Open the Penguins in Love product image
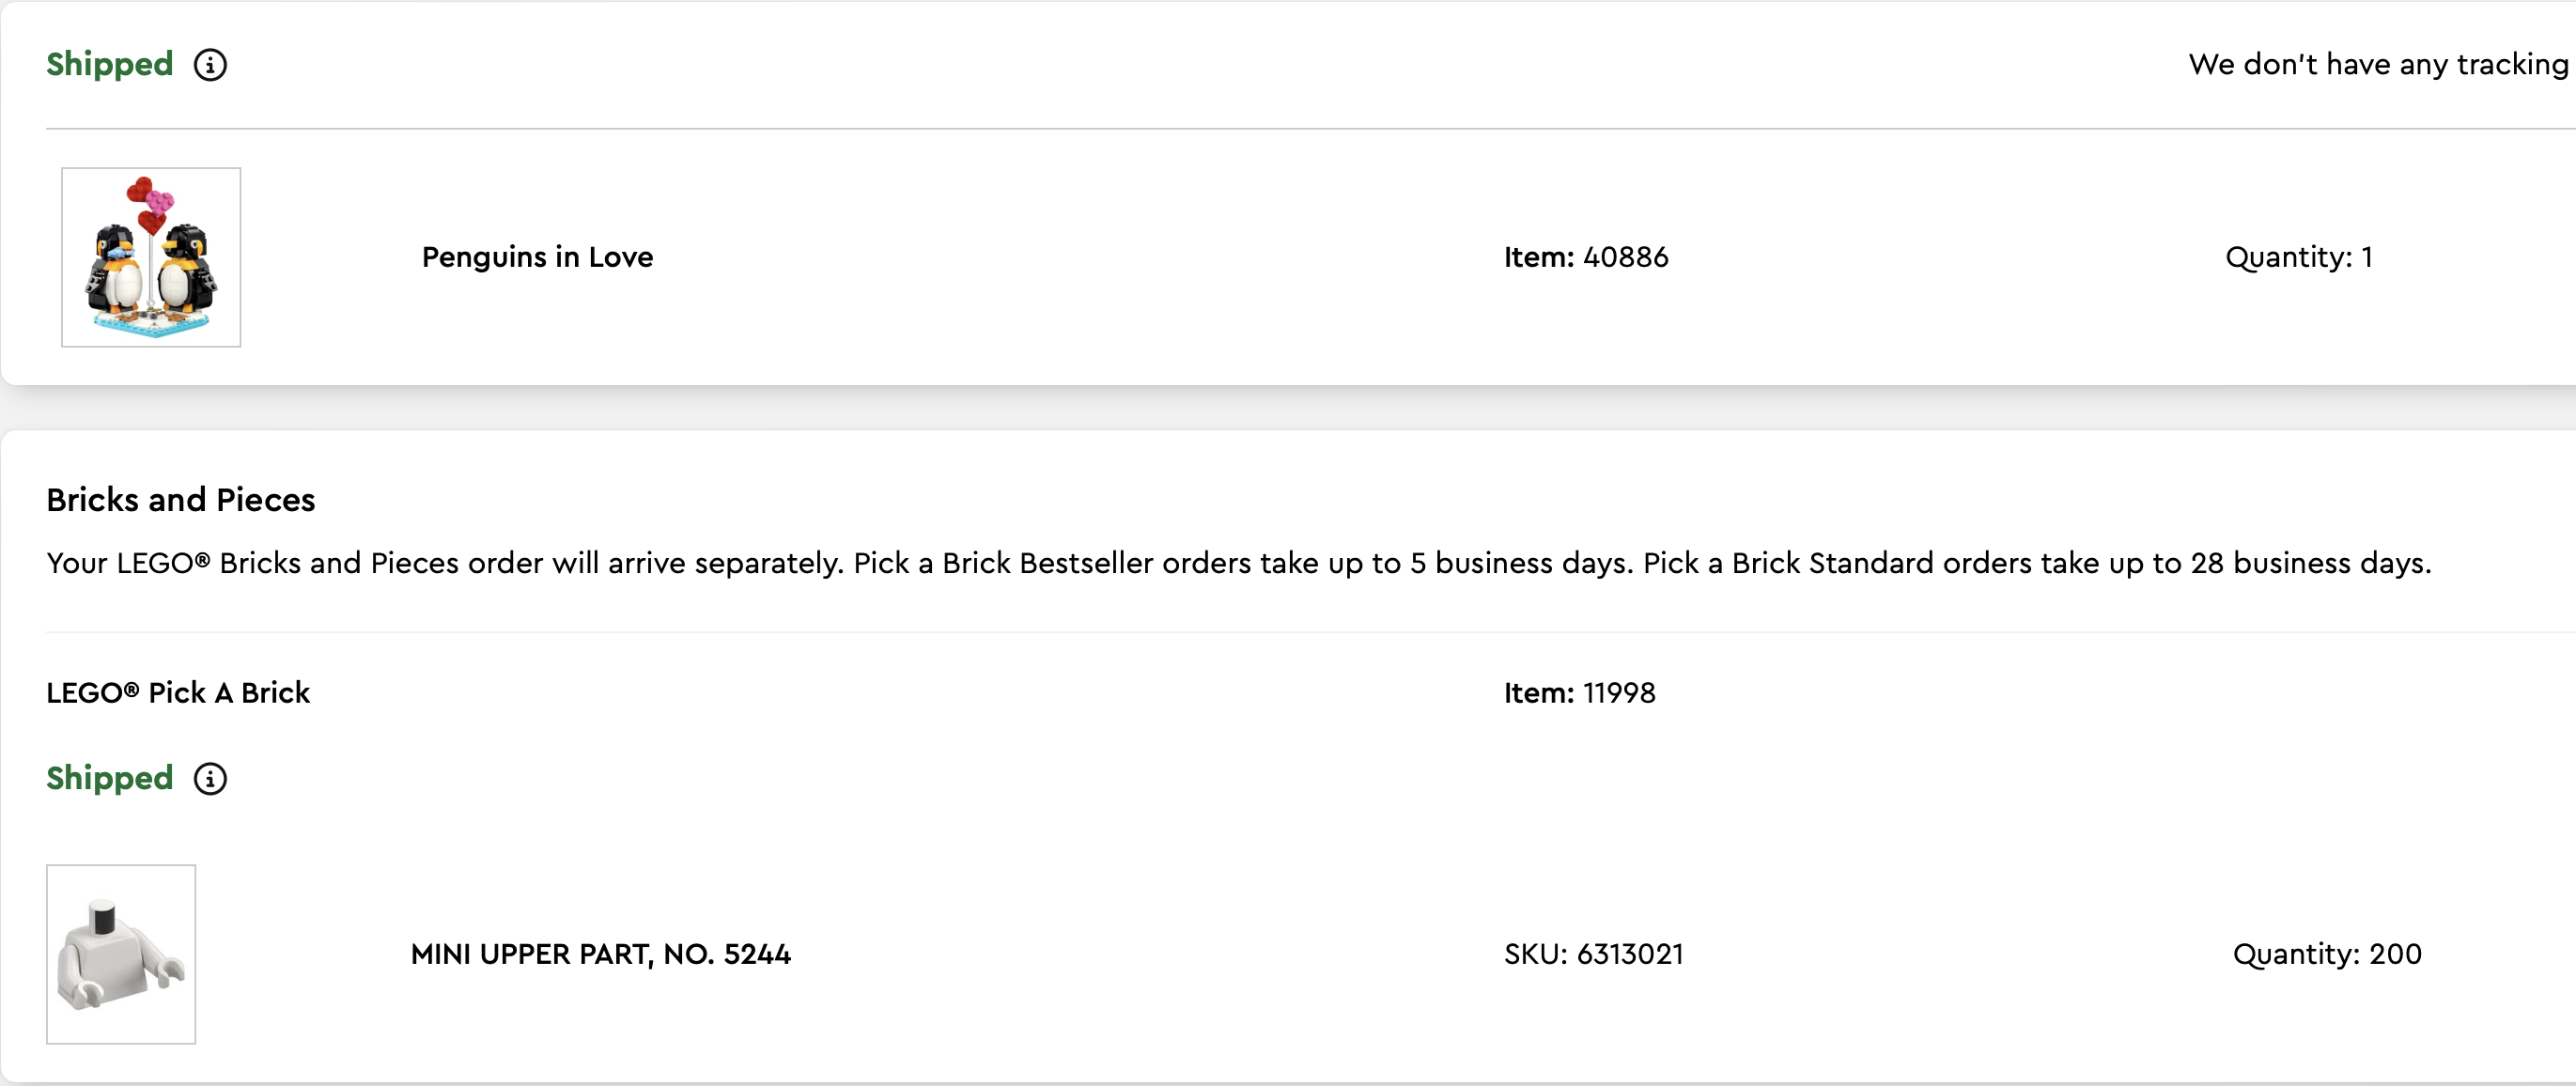 point(151,257)
